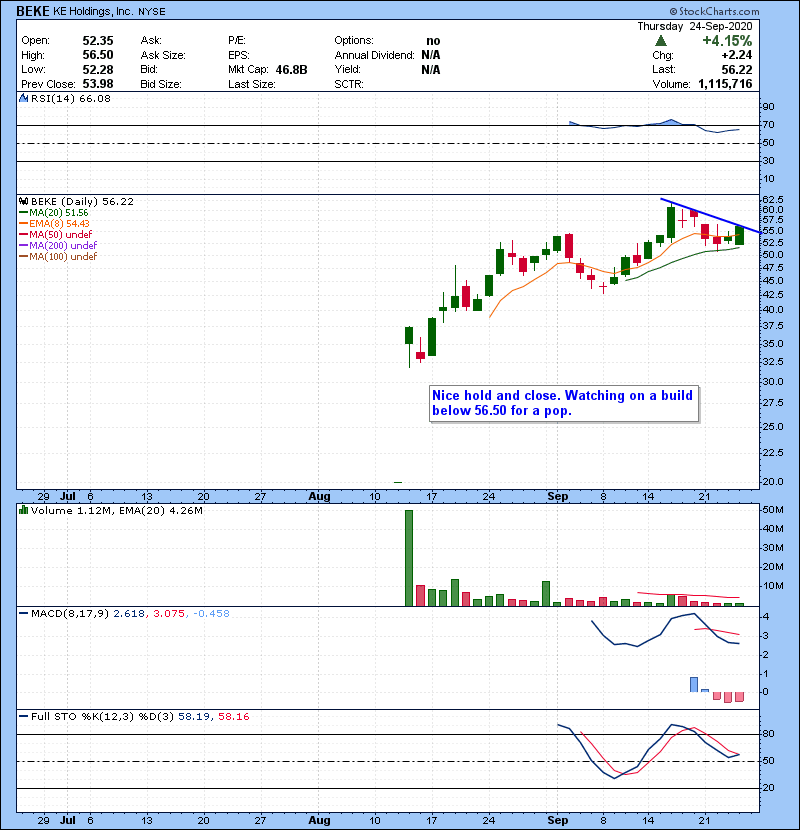Click the Volume 1.12M, EMA(20) 4.26M label
This screenshot has height=830, width=800.
click(x=116, y=510)
